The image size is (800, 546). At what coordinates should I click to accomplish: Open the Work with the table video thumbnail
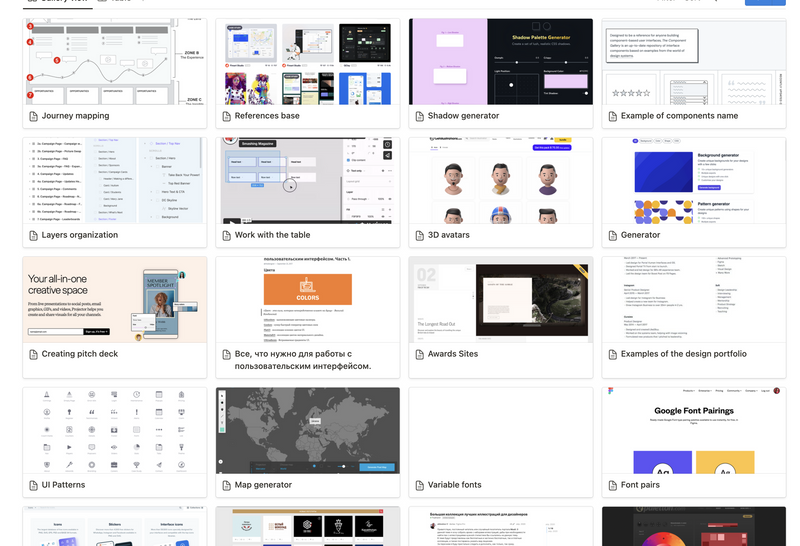(308, 181)
